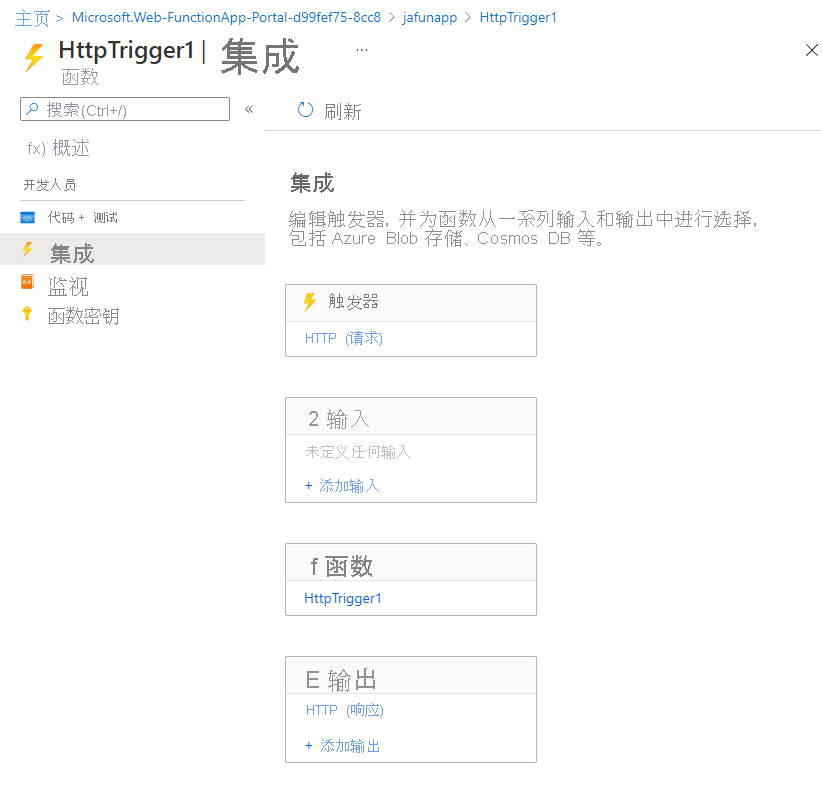Open Microsoft.Web-FunctionApp-Portal breadcrumb link
822x810 pixels.
click(226, 18)
